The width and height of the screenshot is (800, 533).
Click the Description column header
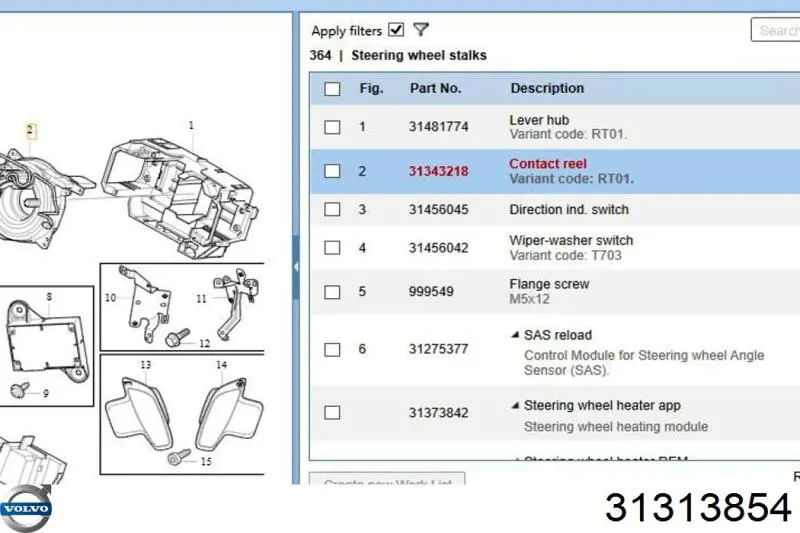(x=547, y=88)
